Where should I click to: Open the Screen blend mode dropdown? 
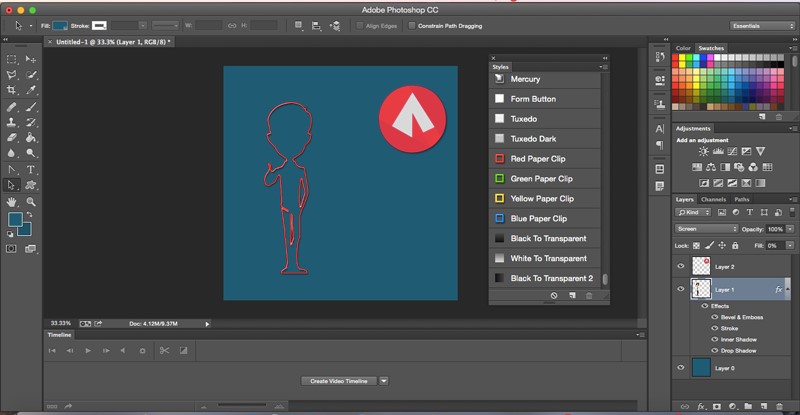[706, 229]
